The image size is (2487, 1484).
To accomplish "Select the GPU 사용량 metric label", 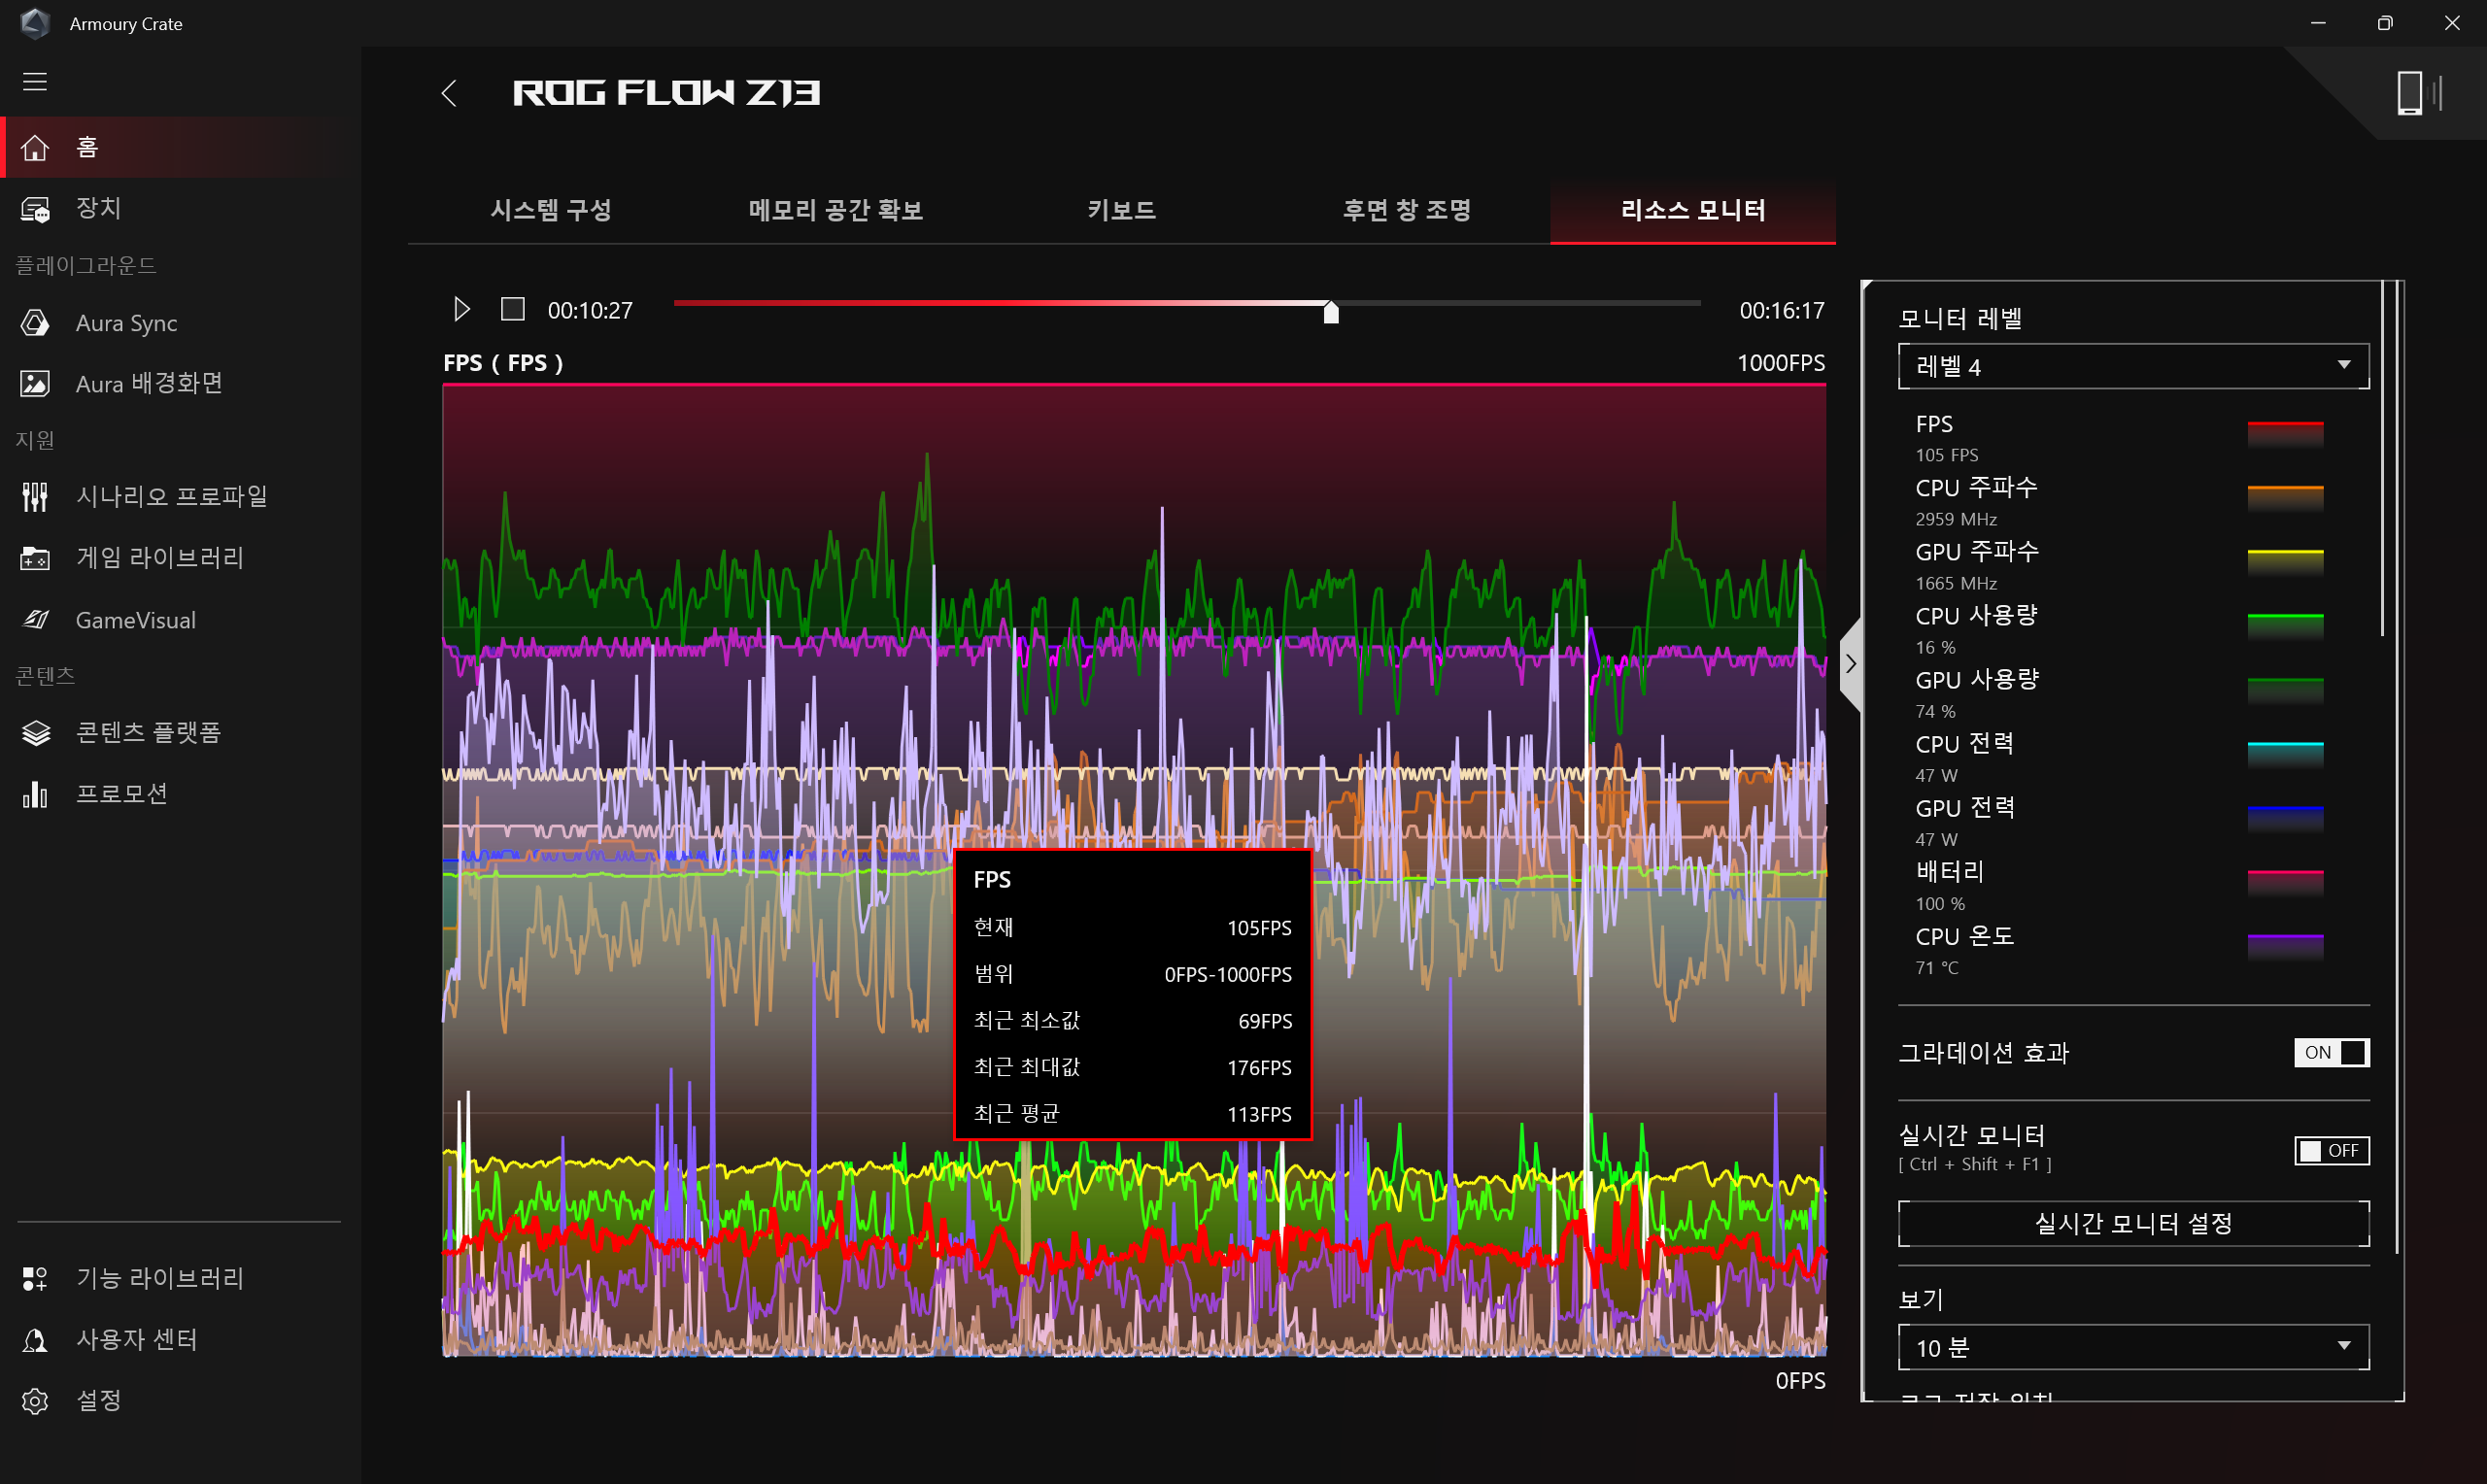I will pyautogui.click(x=1977, y=680).
